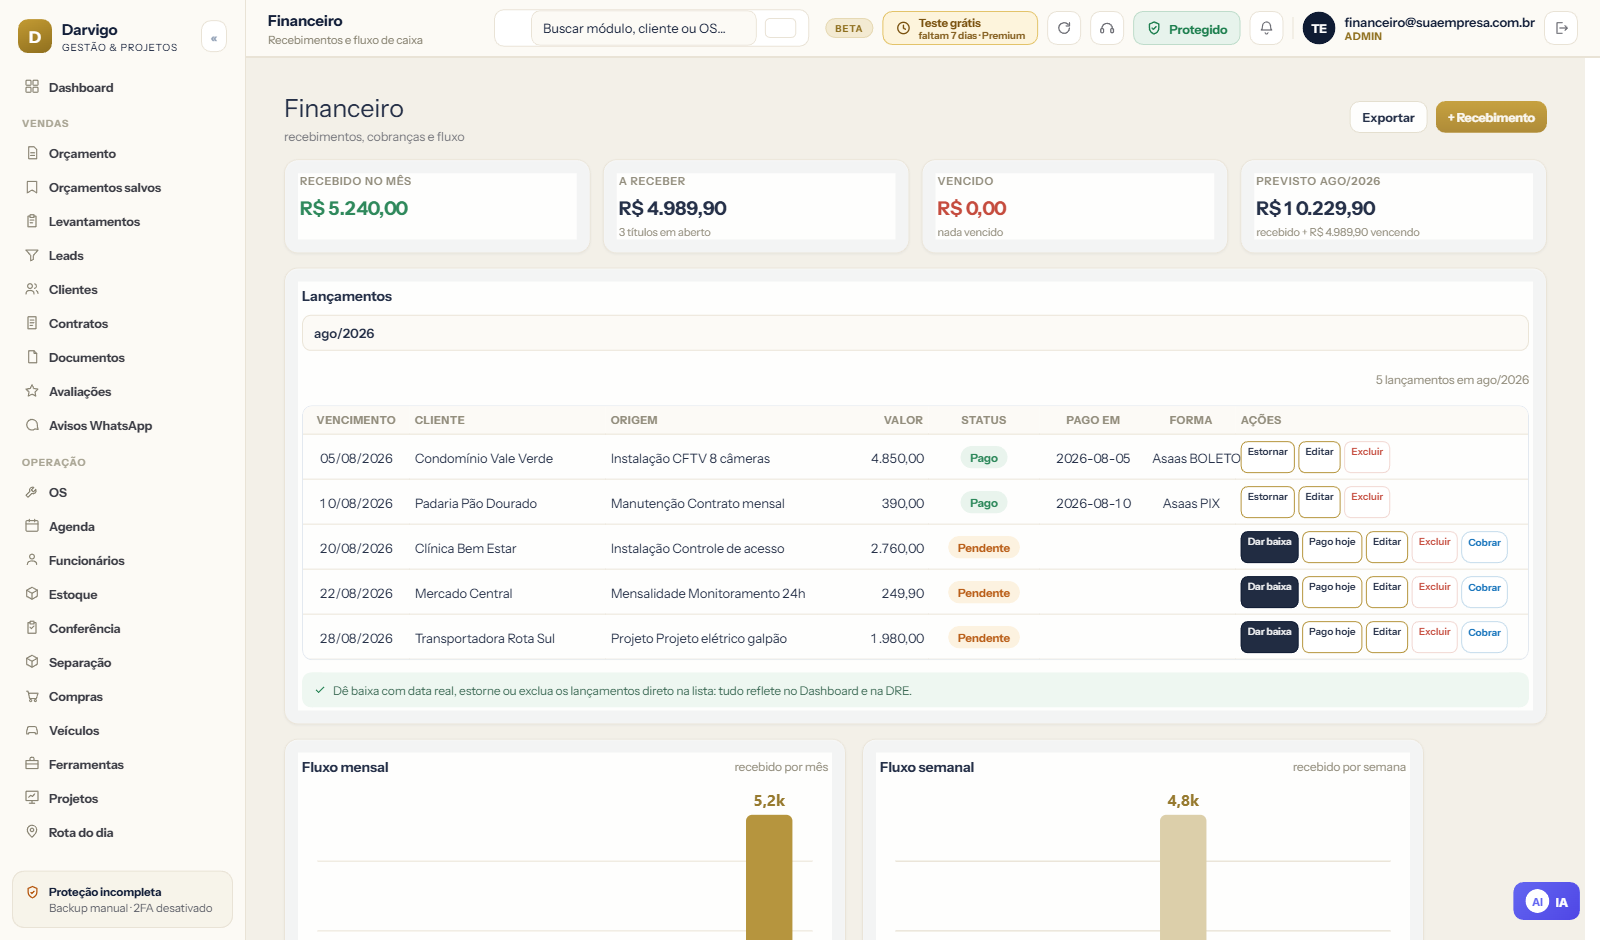Estornar the Padaria Pão Dourado entry
The height and width of the screenshot is (940, 1600).
tap(1268, 502)
